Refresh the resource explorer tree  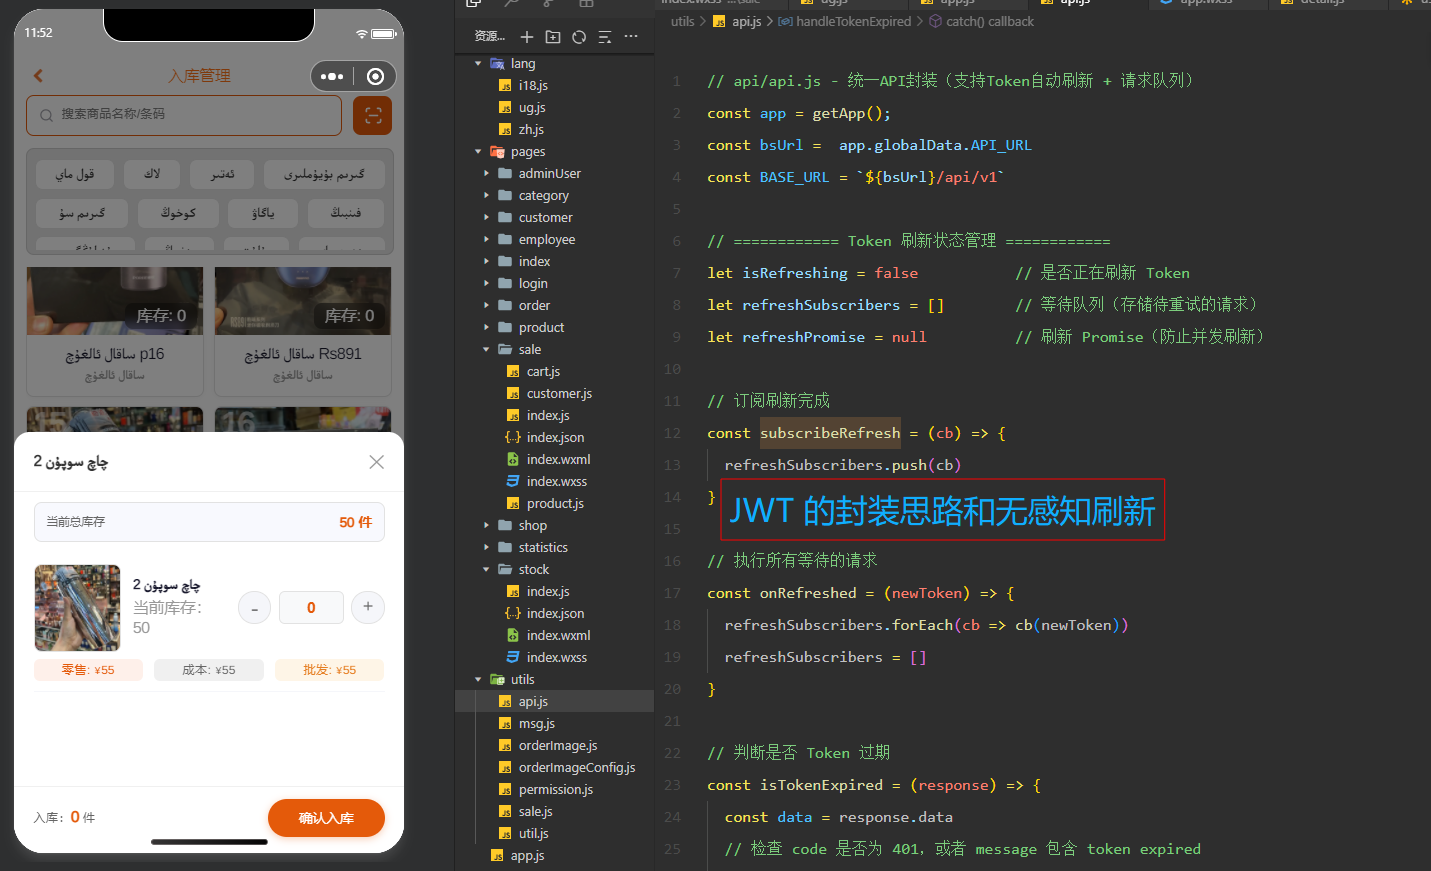click(579, 37)
